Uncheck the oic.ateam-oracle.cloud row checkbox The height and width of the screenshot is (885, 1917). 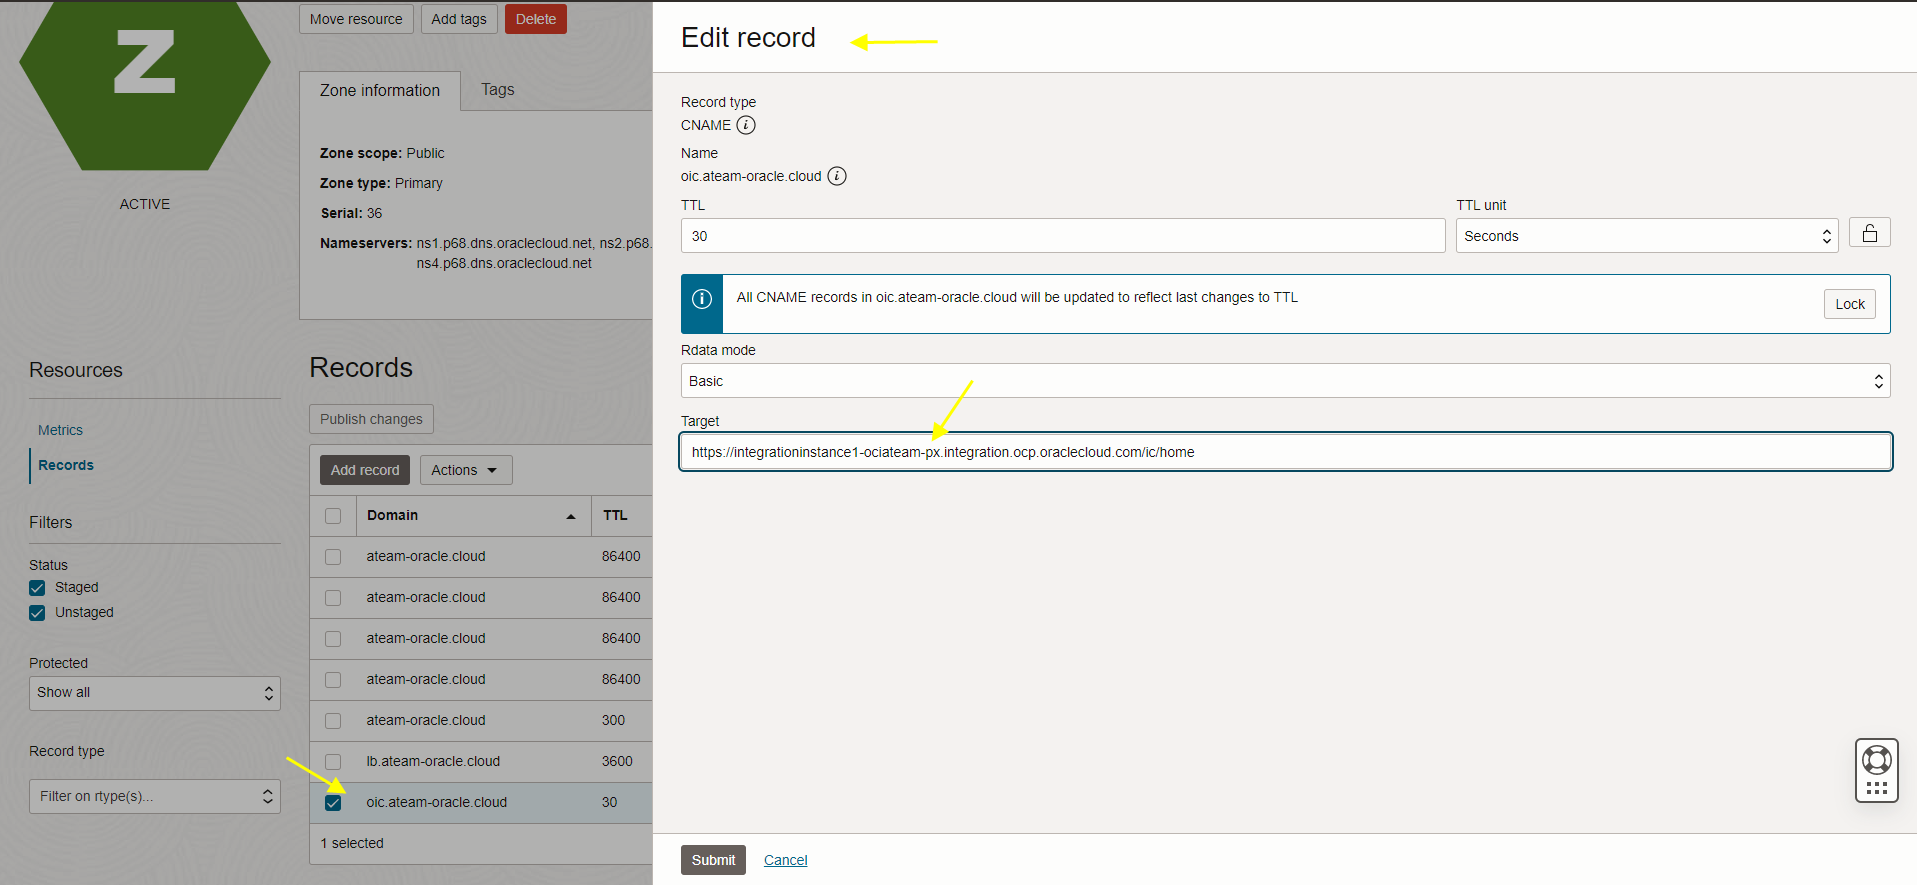[333, 802]
